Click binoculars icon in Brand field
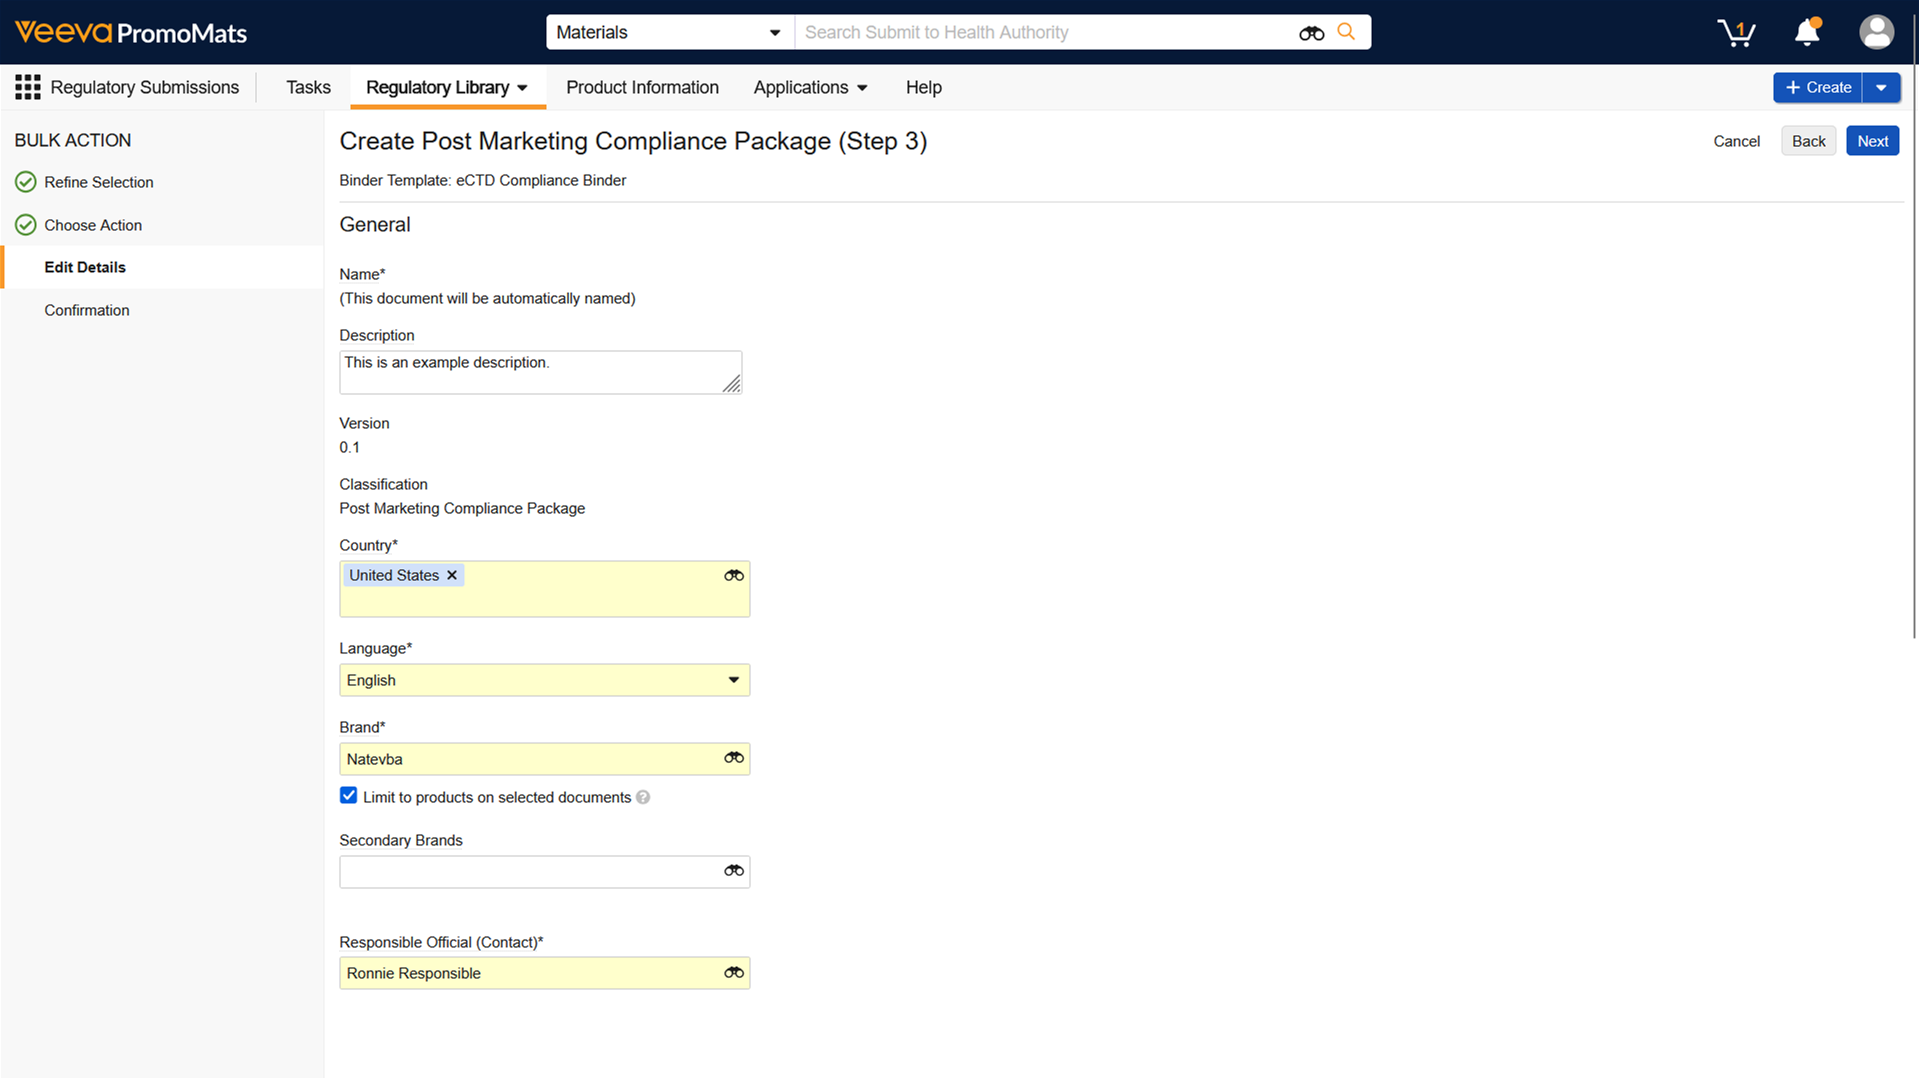This screenshot has height=1079, width=1919. click(734, 758)
